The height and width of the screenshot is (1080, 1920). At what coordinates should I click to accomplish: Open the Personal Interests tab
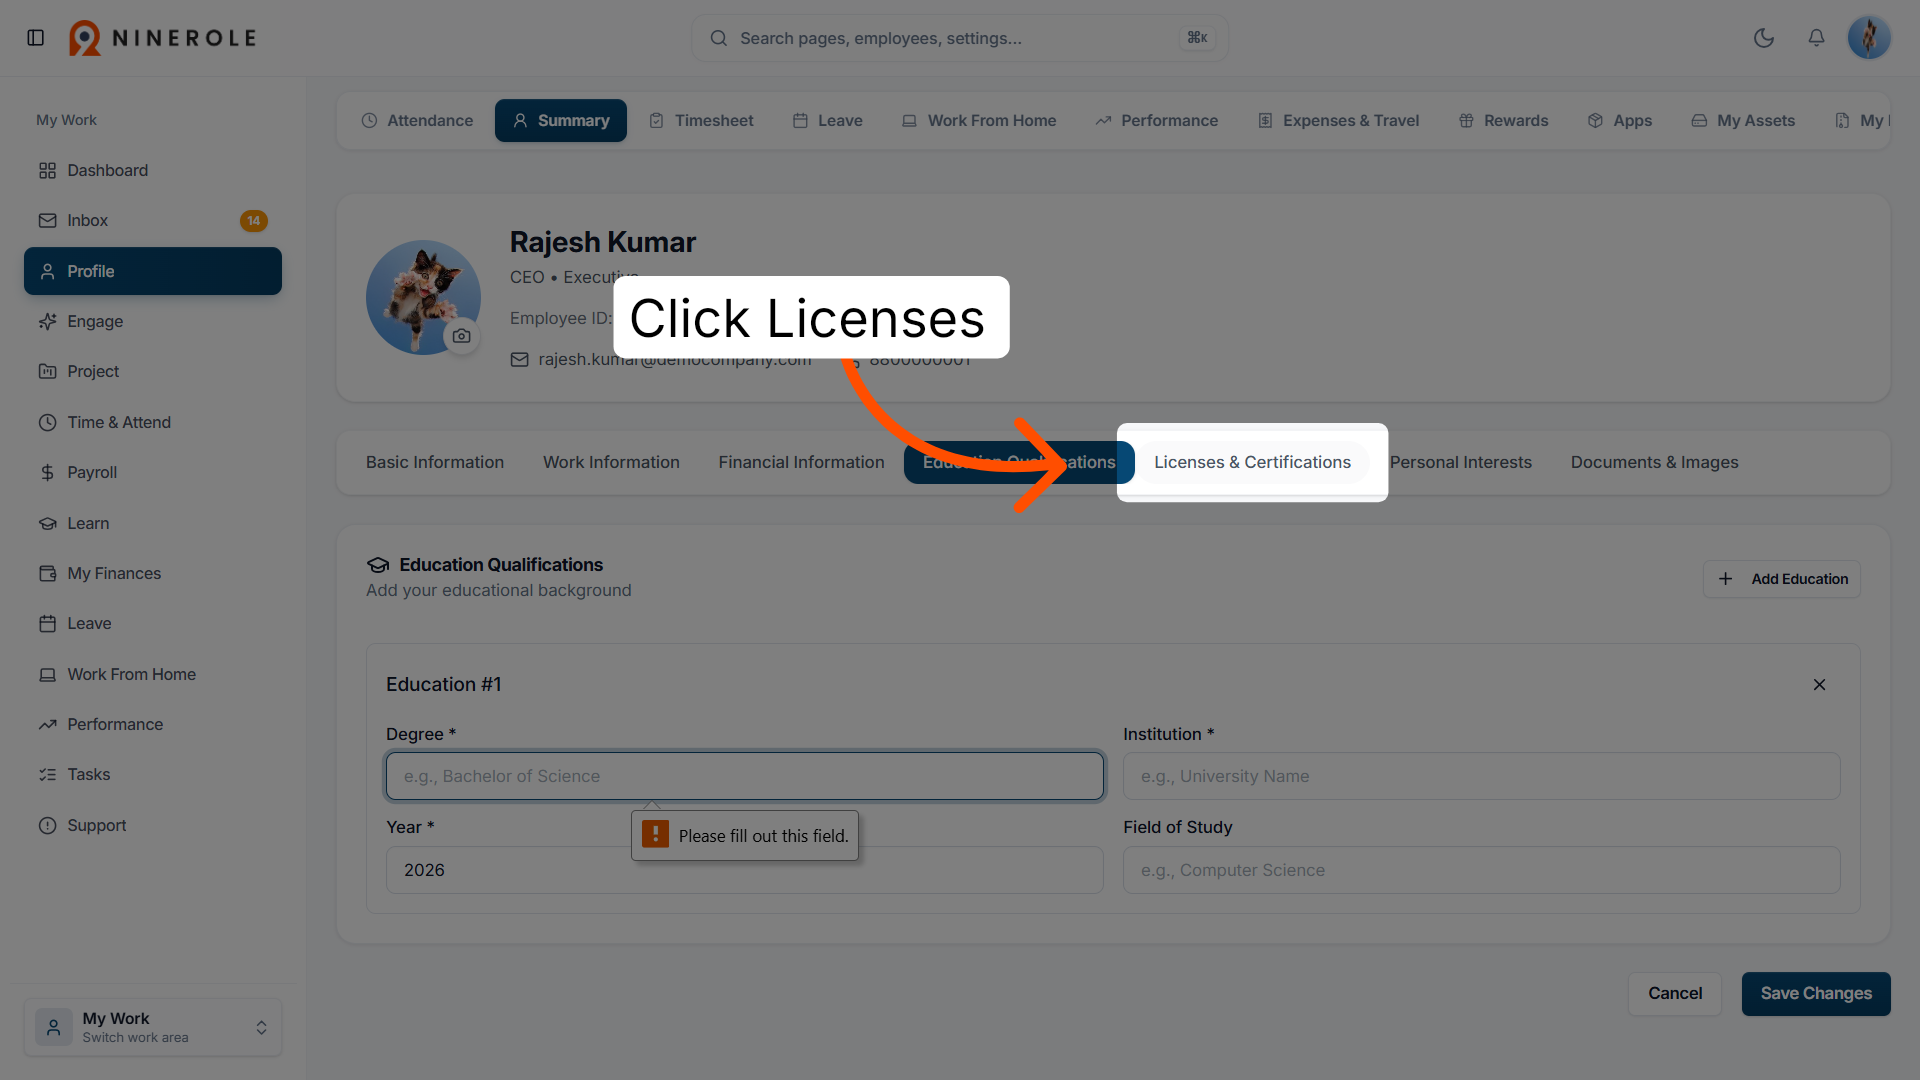[1460, 462]
